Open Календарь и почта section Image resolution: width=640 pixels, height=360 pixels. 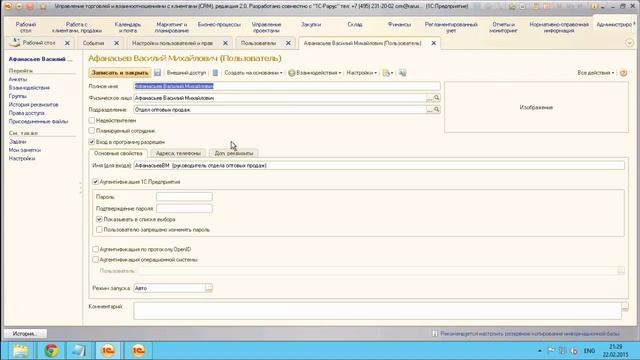point(128,27)
